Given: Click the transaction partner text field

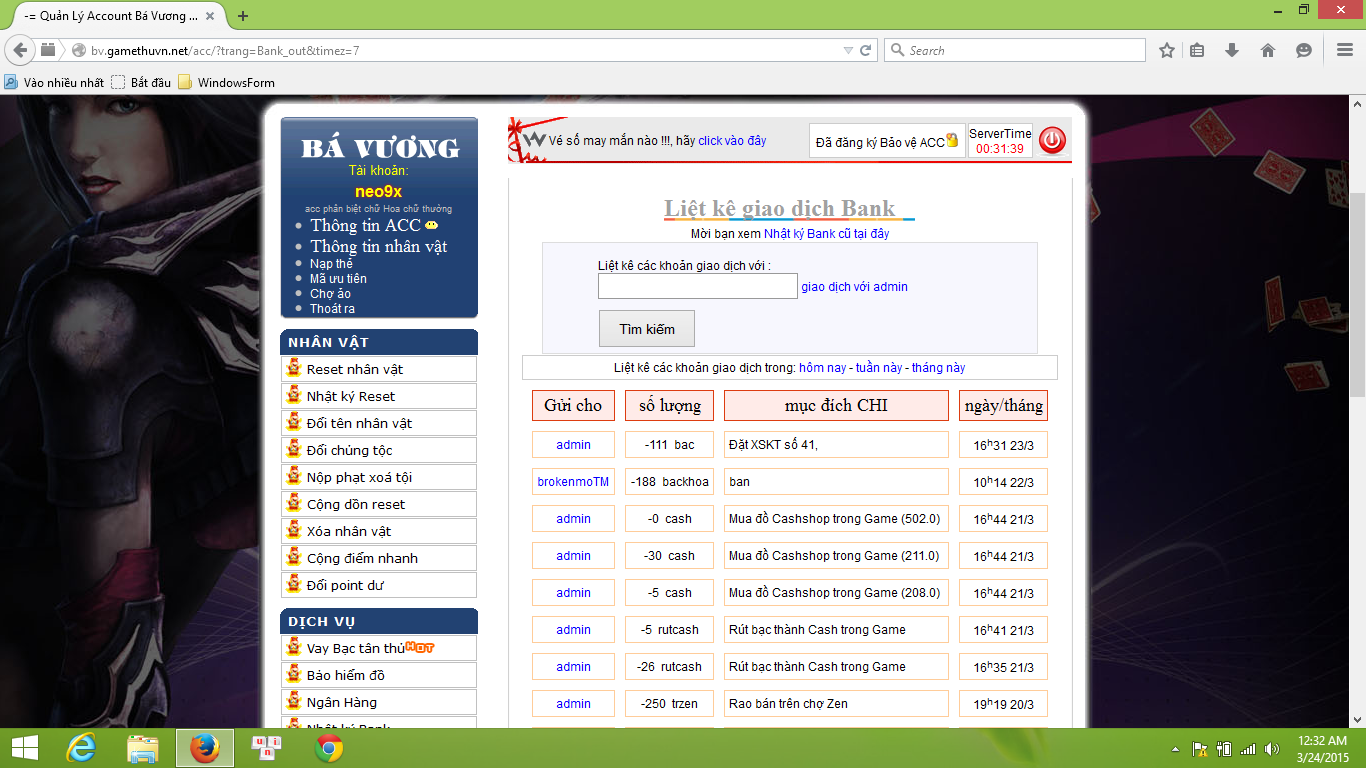Looking at the screenshot, I should (x=698, y=286).
